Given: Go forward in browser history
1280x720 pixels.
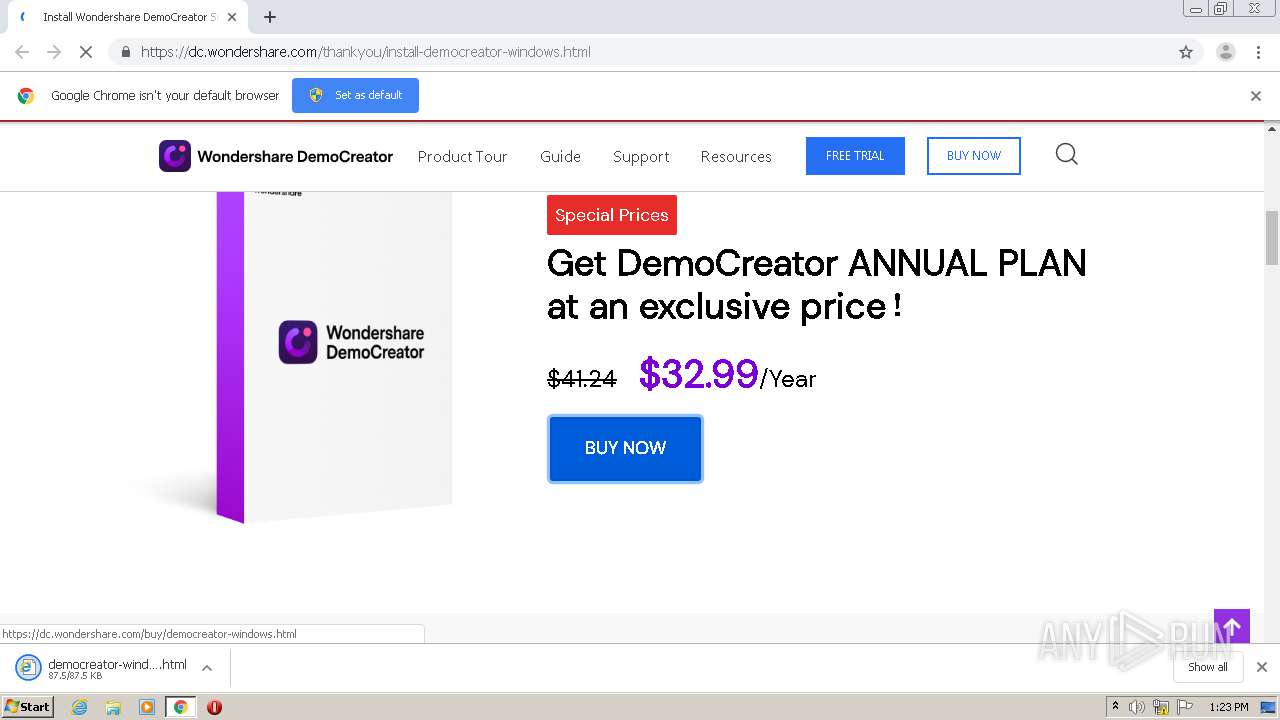Looking at the screenshot, I should pos(54,52).
